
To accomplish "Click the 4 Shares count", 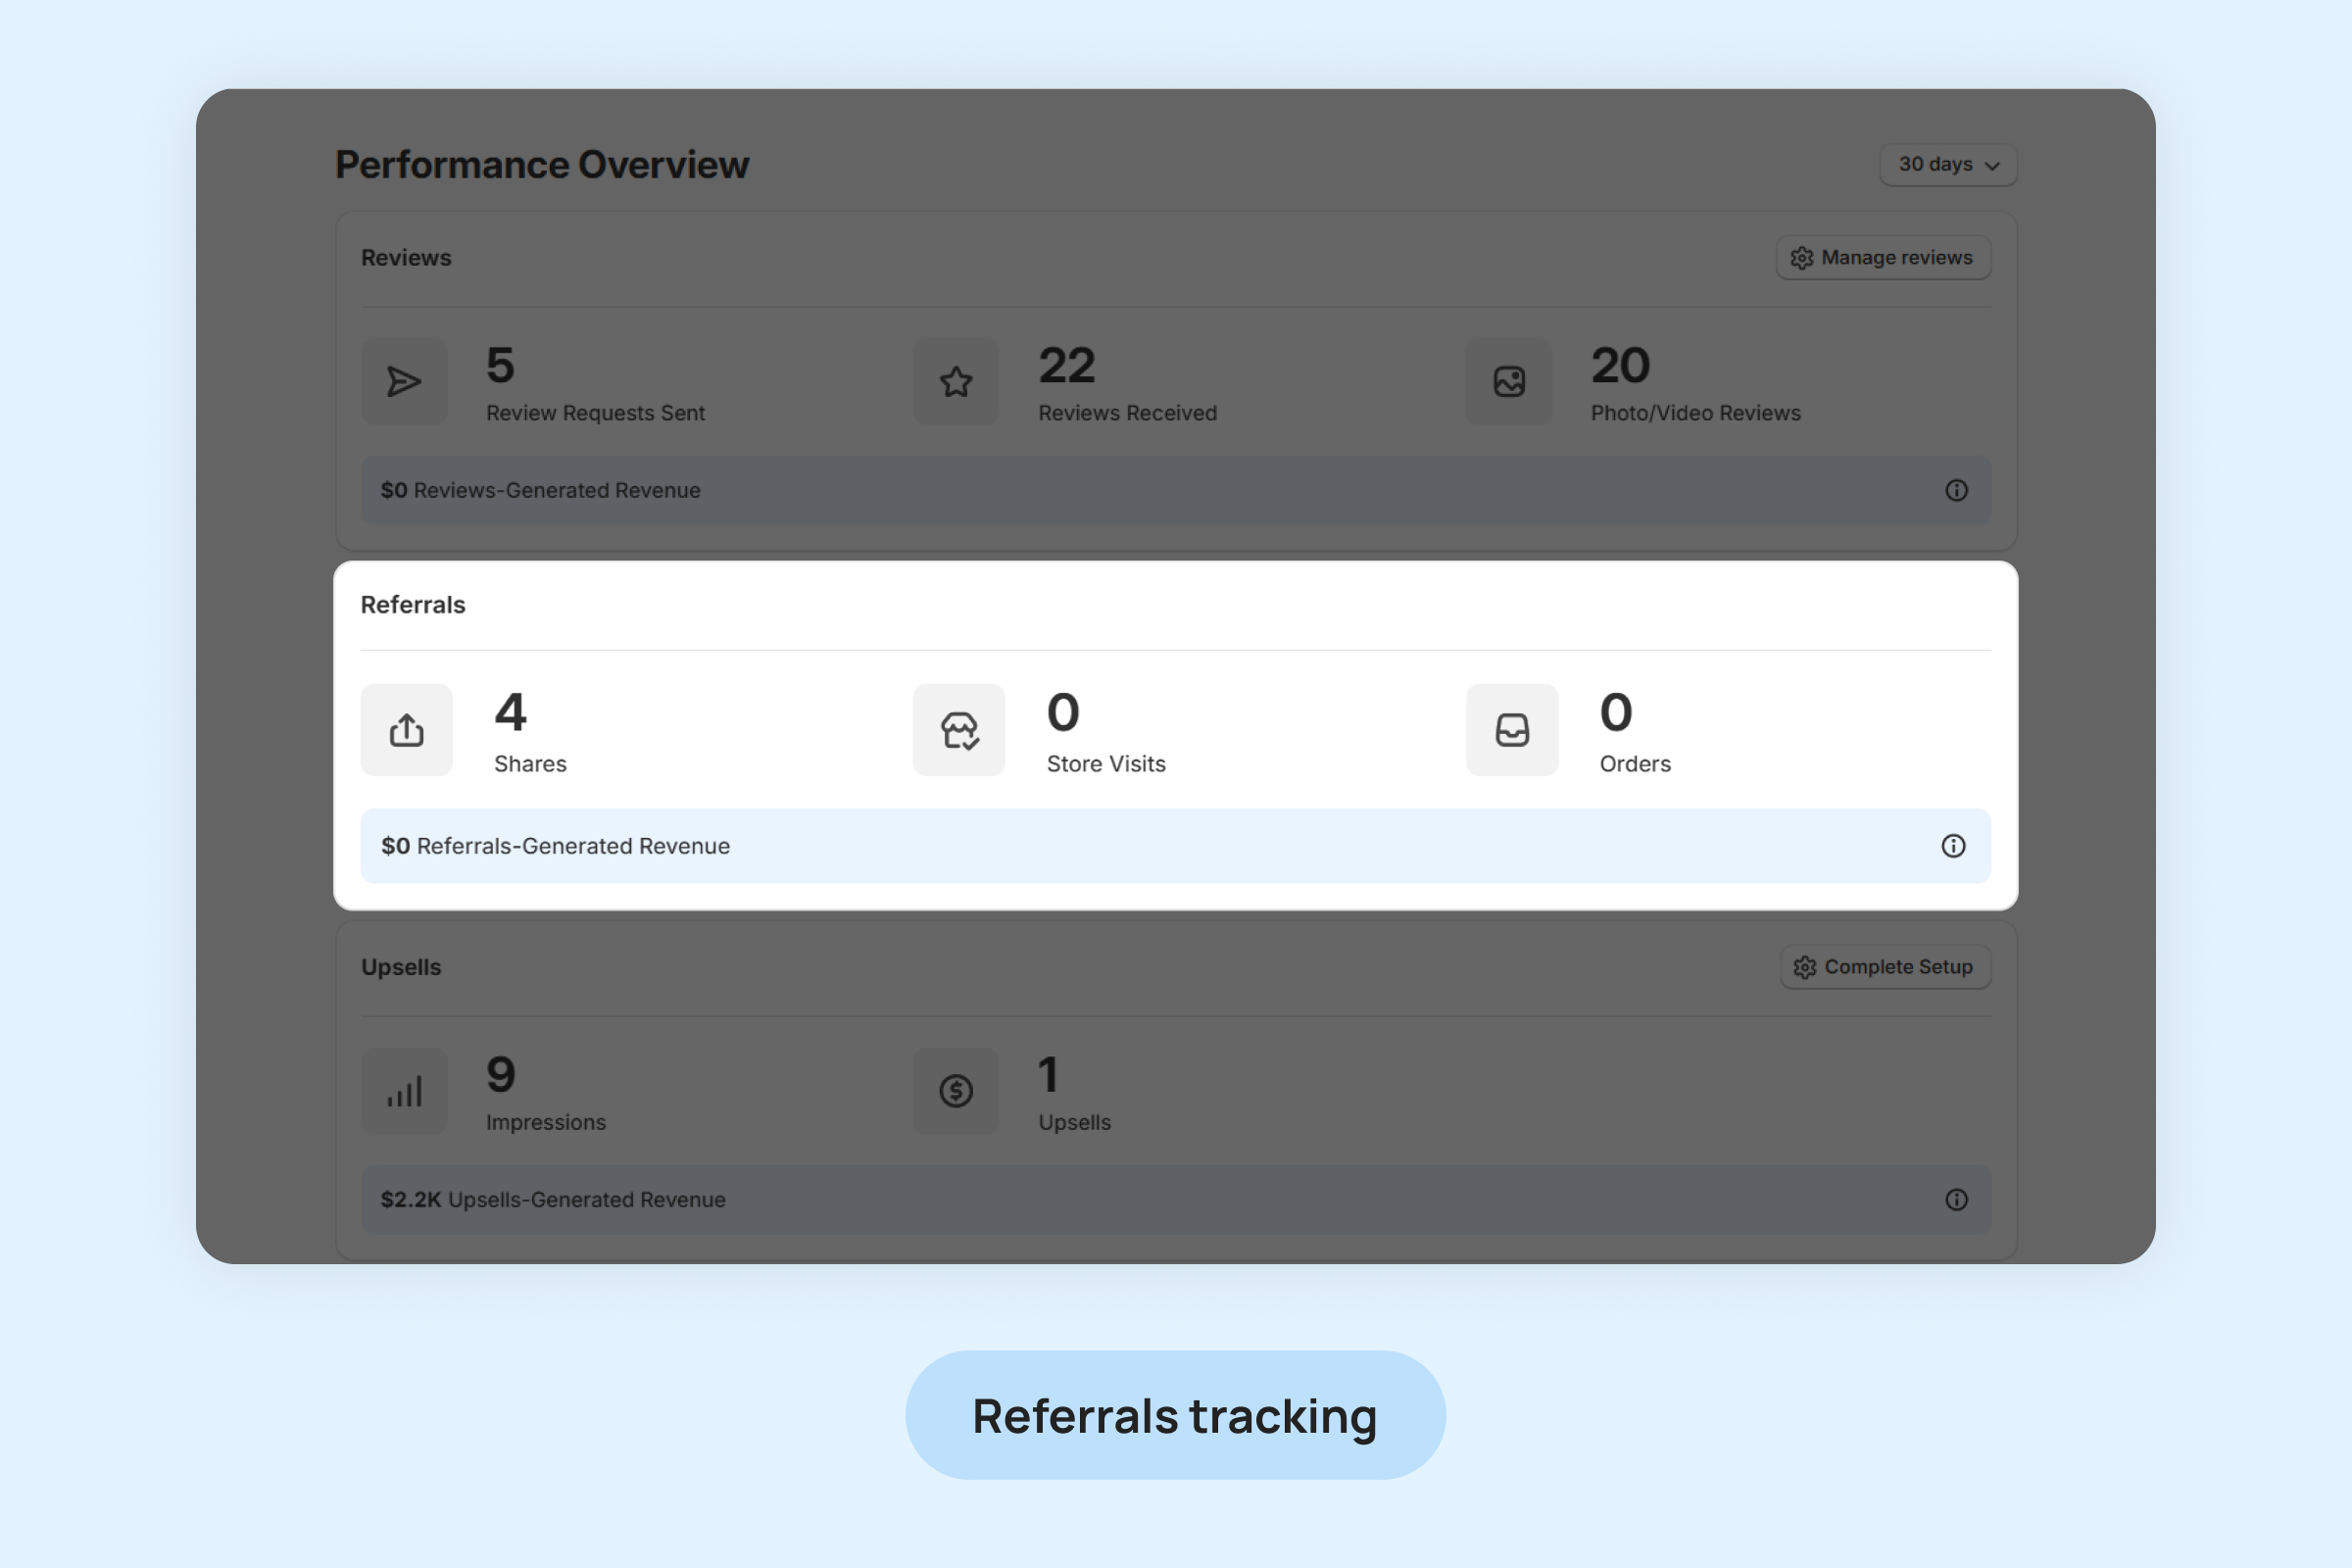I will (510, 713).
